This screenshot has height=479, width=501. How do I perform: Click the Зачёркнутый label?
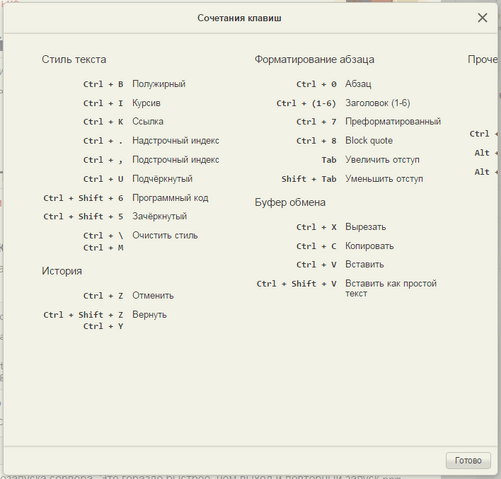coord(160,216)
